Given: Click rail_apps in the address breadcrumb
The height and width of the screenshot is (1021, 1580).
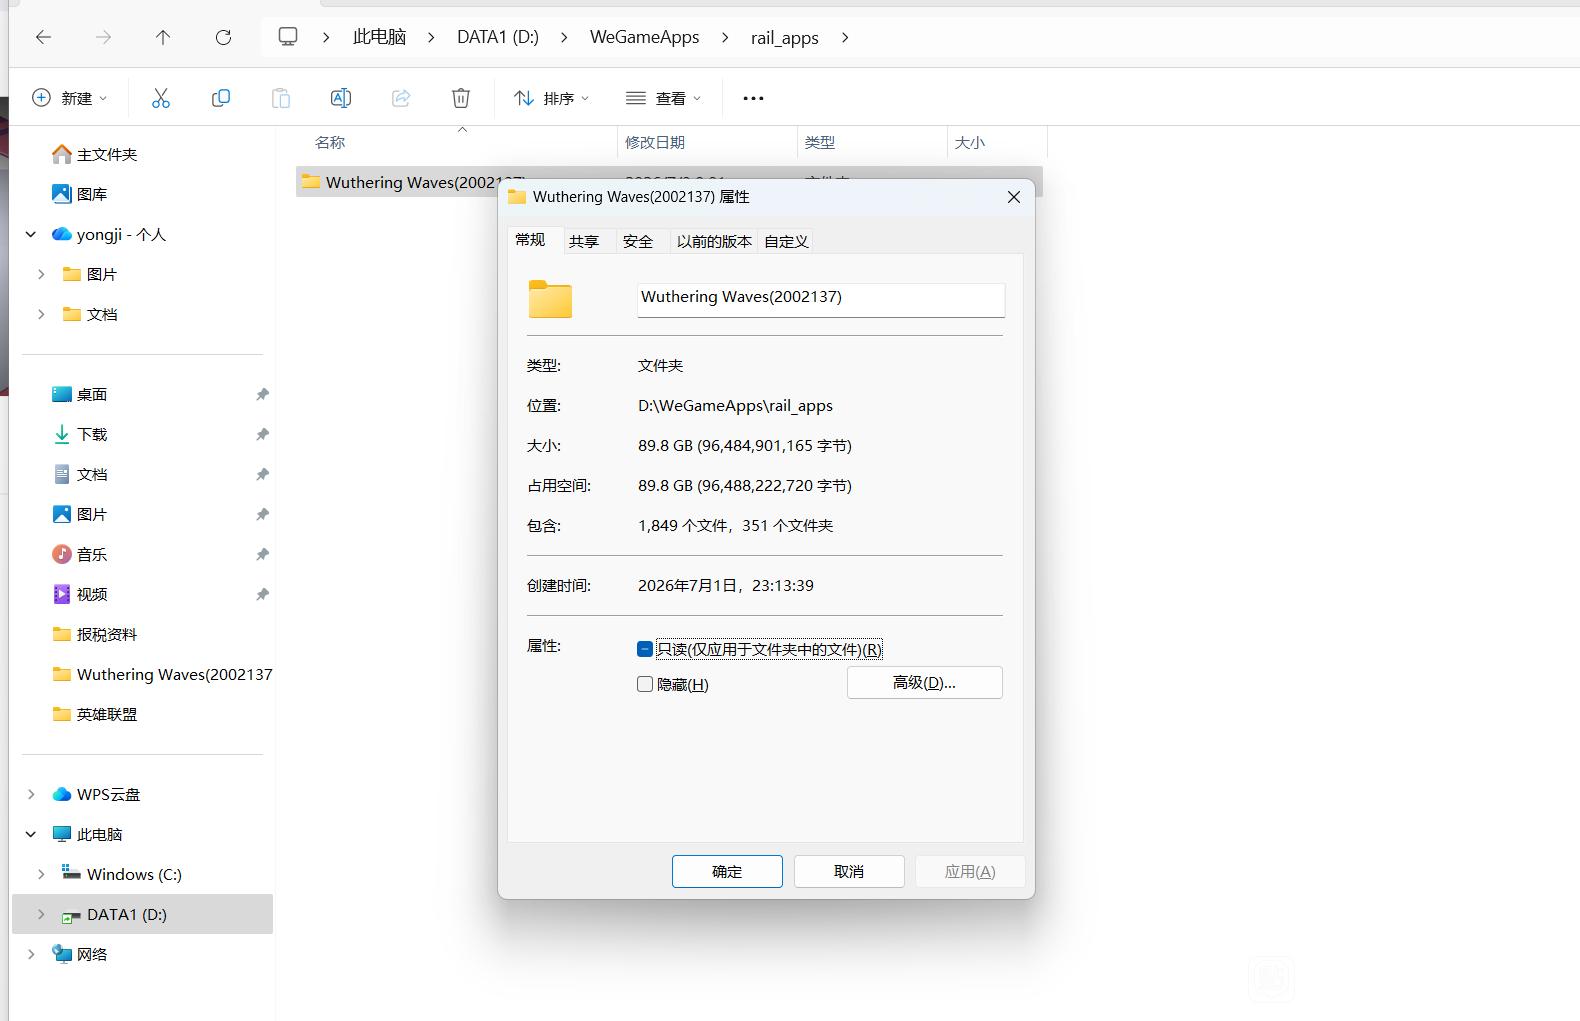Looking at the screenshot, I should [785, 37].
